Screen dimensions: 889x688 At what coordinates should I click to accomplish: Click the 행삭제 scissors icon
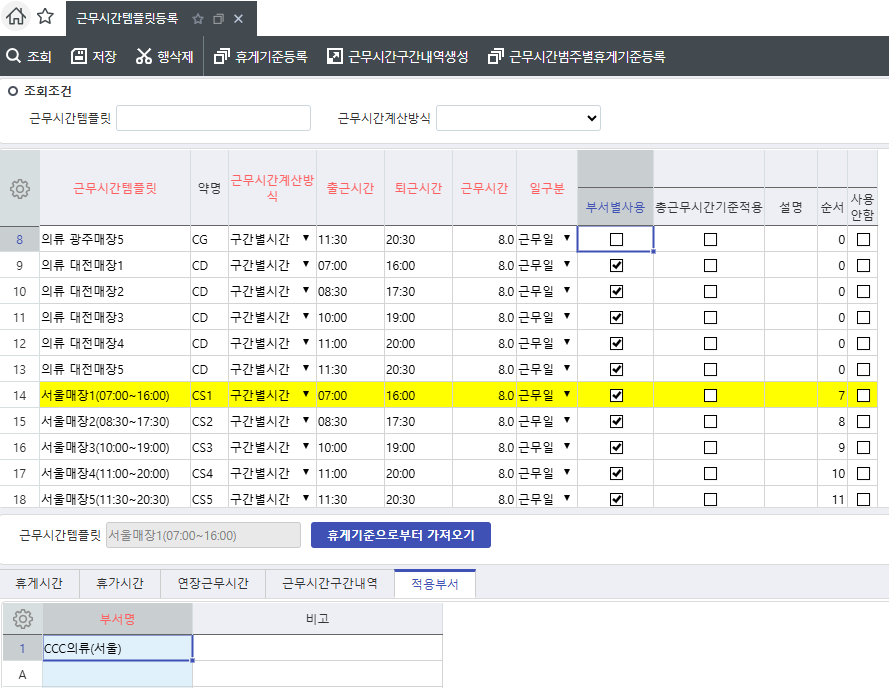coord(144,57)
